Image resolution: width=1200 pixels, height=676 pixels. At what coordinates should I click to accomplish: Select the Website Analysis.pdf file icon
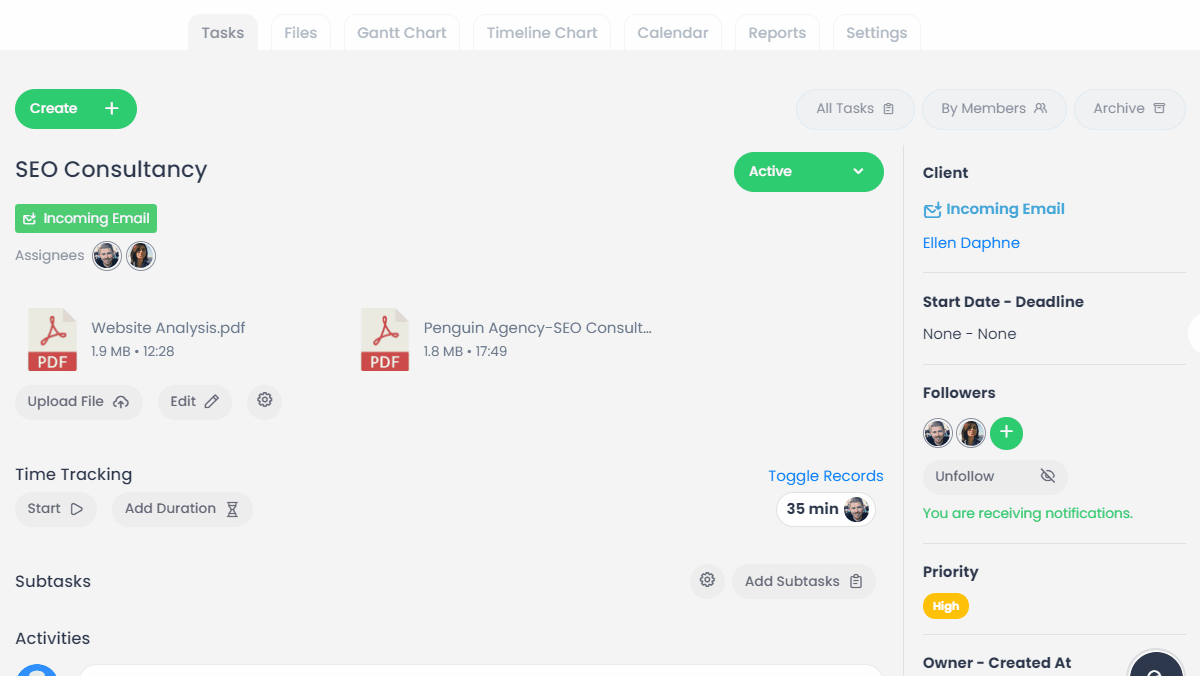pos(52,340)
